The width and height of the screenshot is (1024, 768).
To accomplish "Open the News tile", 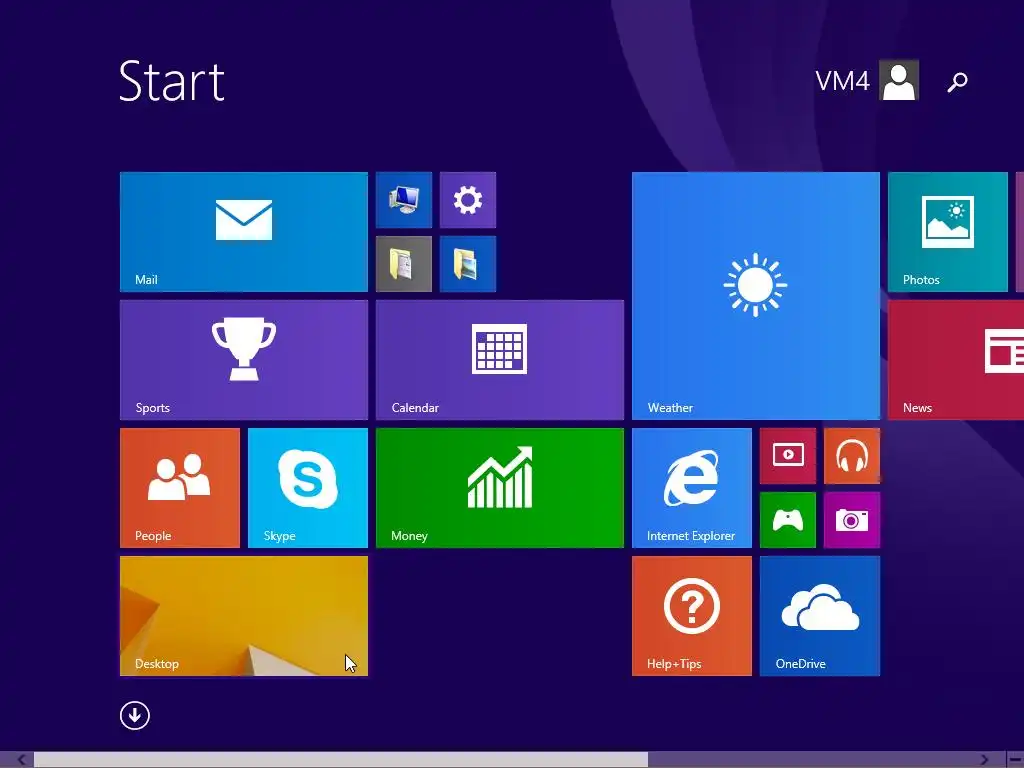I will pyautogui.click(x=956, y=360).
